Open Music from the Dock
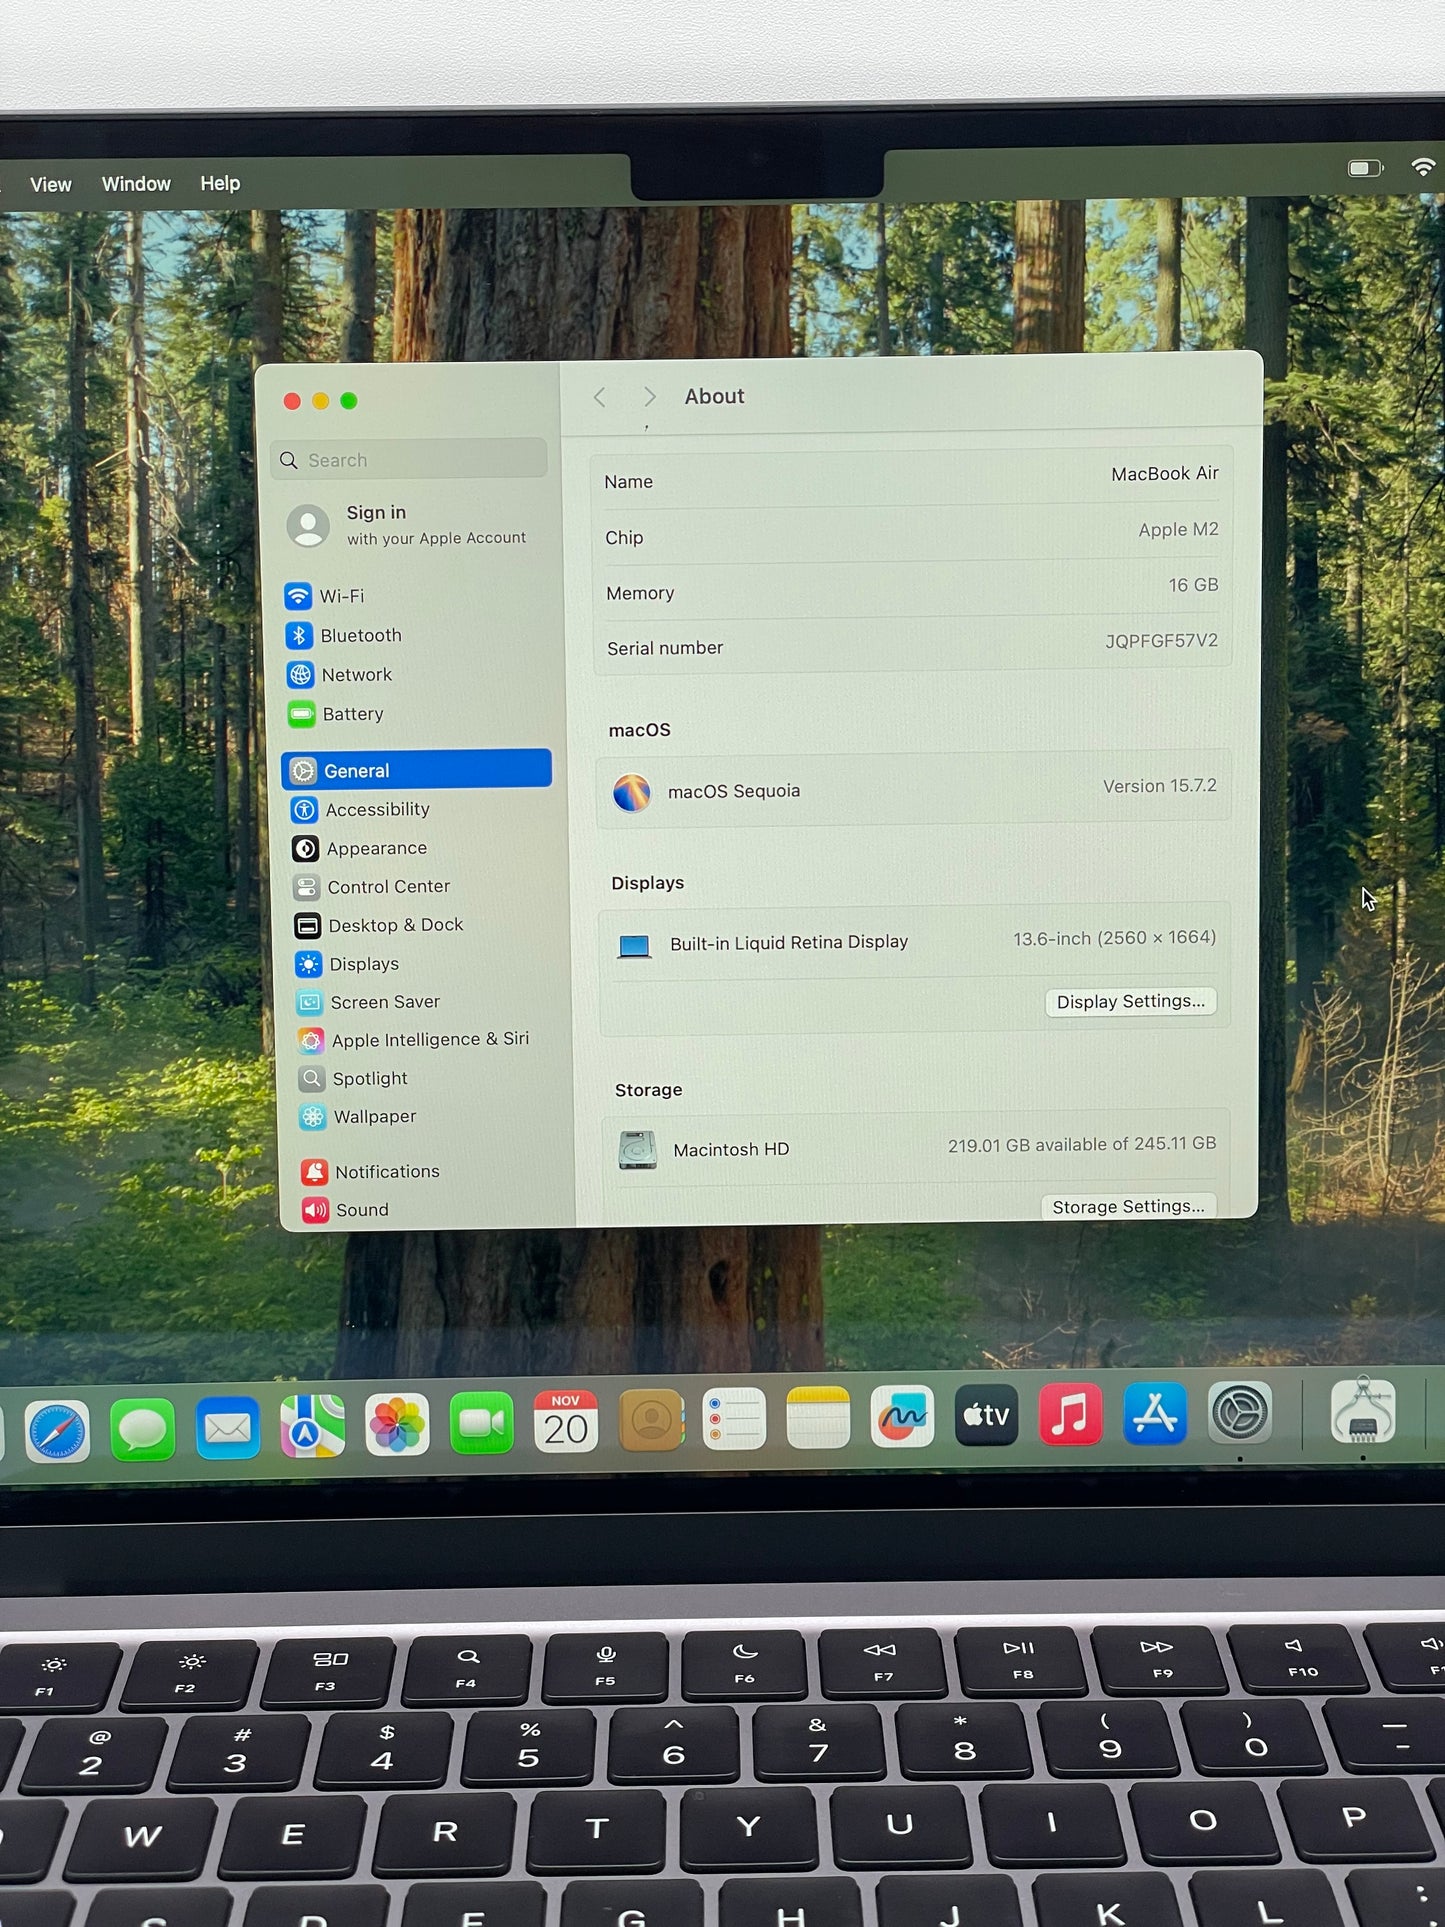 1071,1414
